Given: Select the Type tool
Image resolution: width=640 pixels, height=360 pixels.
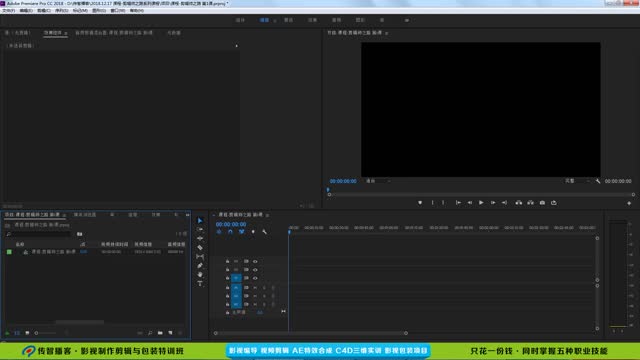Looking at the screenshot, I should tap(200, 283).
